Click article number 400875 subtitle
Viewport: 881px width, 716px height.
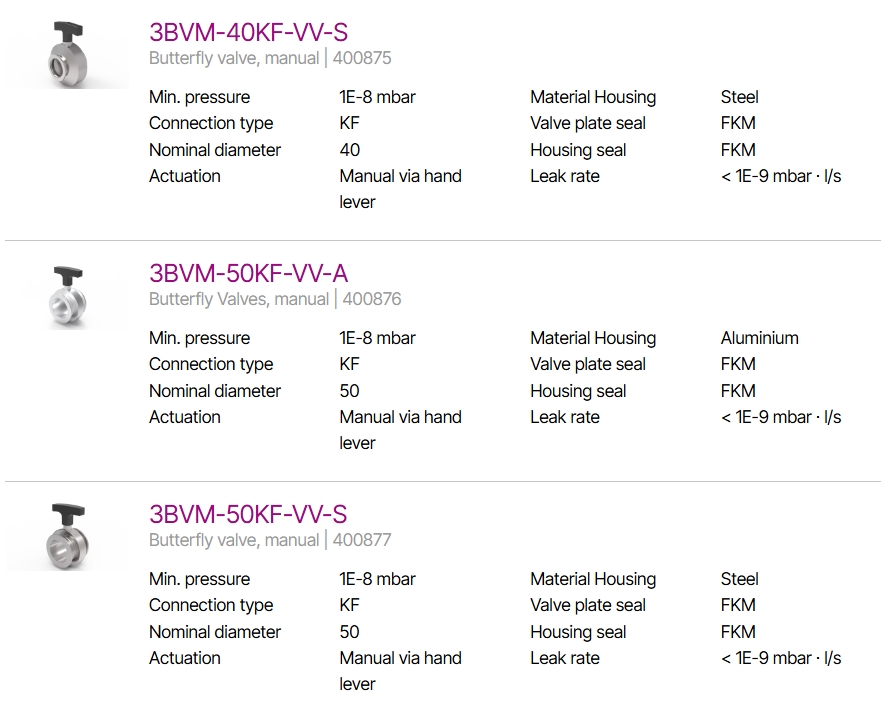[270, 58]
